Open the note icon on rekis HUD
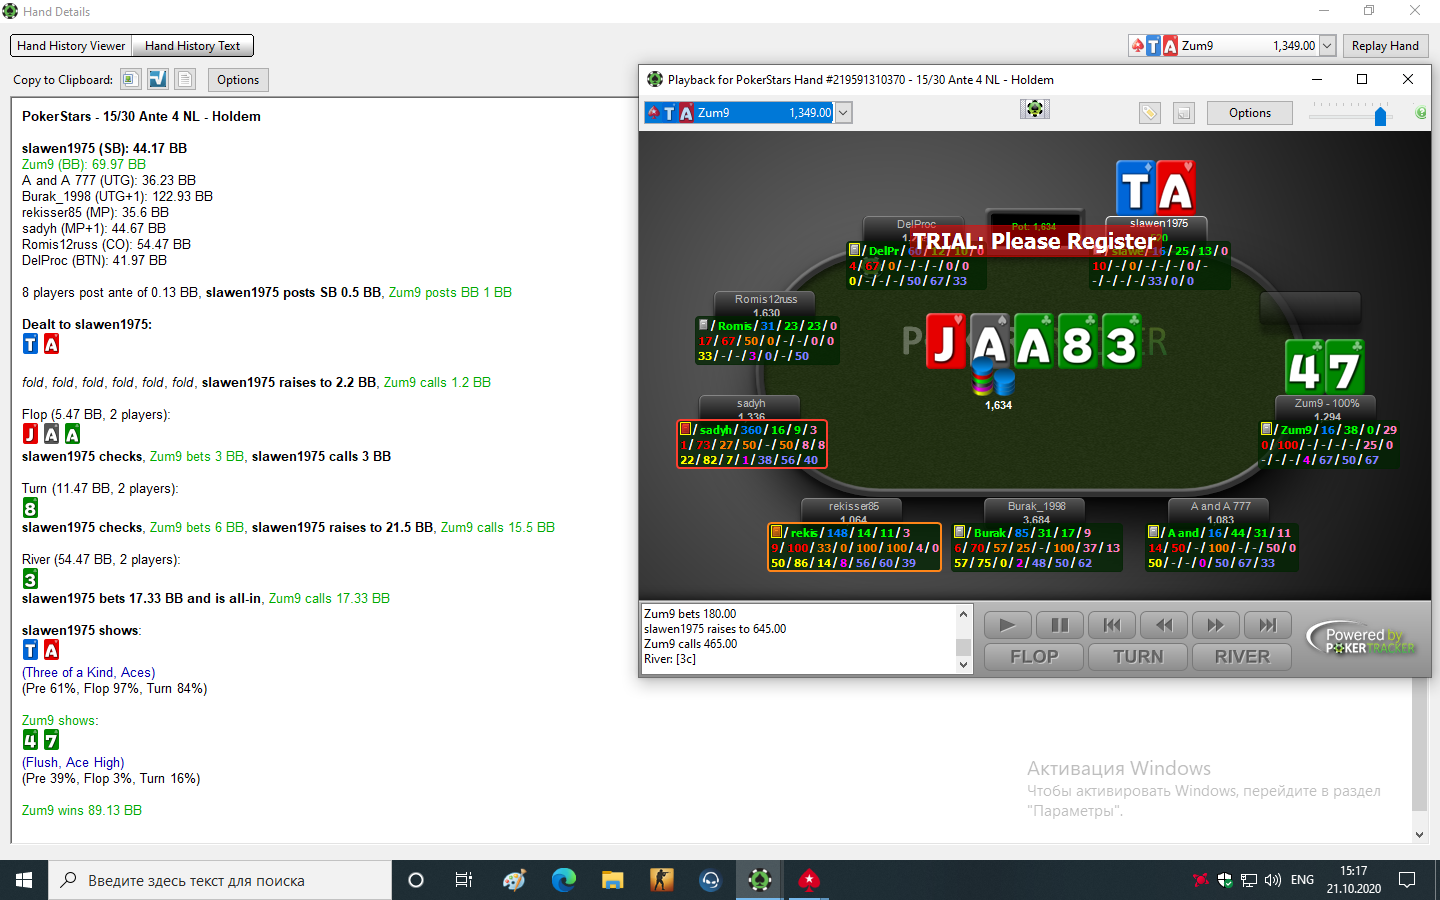The image size is (1440, 900). [x=776, y=532]
